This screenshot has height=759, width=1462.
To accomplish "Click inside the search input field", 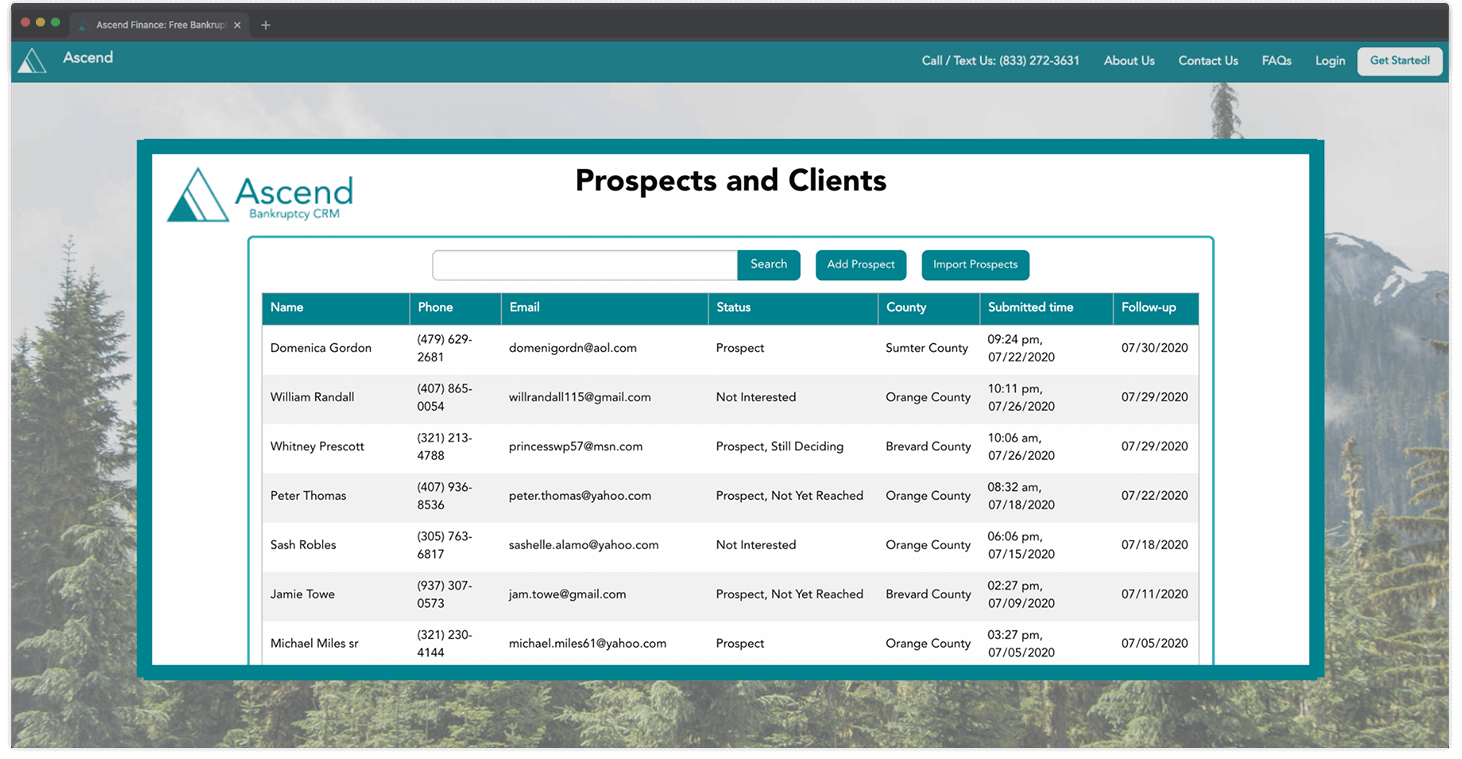I will click(x=584, y=265).
